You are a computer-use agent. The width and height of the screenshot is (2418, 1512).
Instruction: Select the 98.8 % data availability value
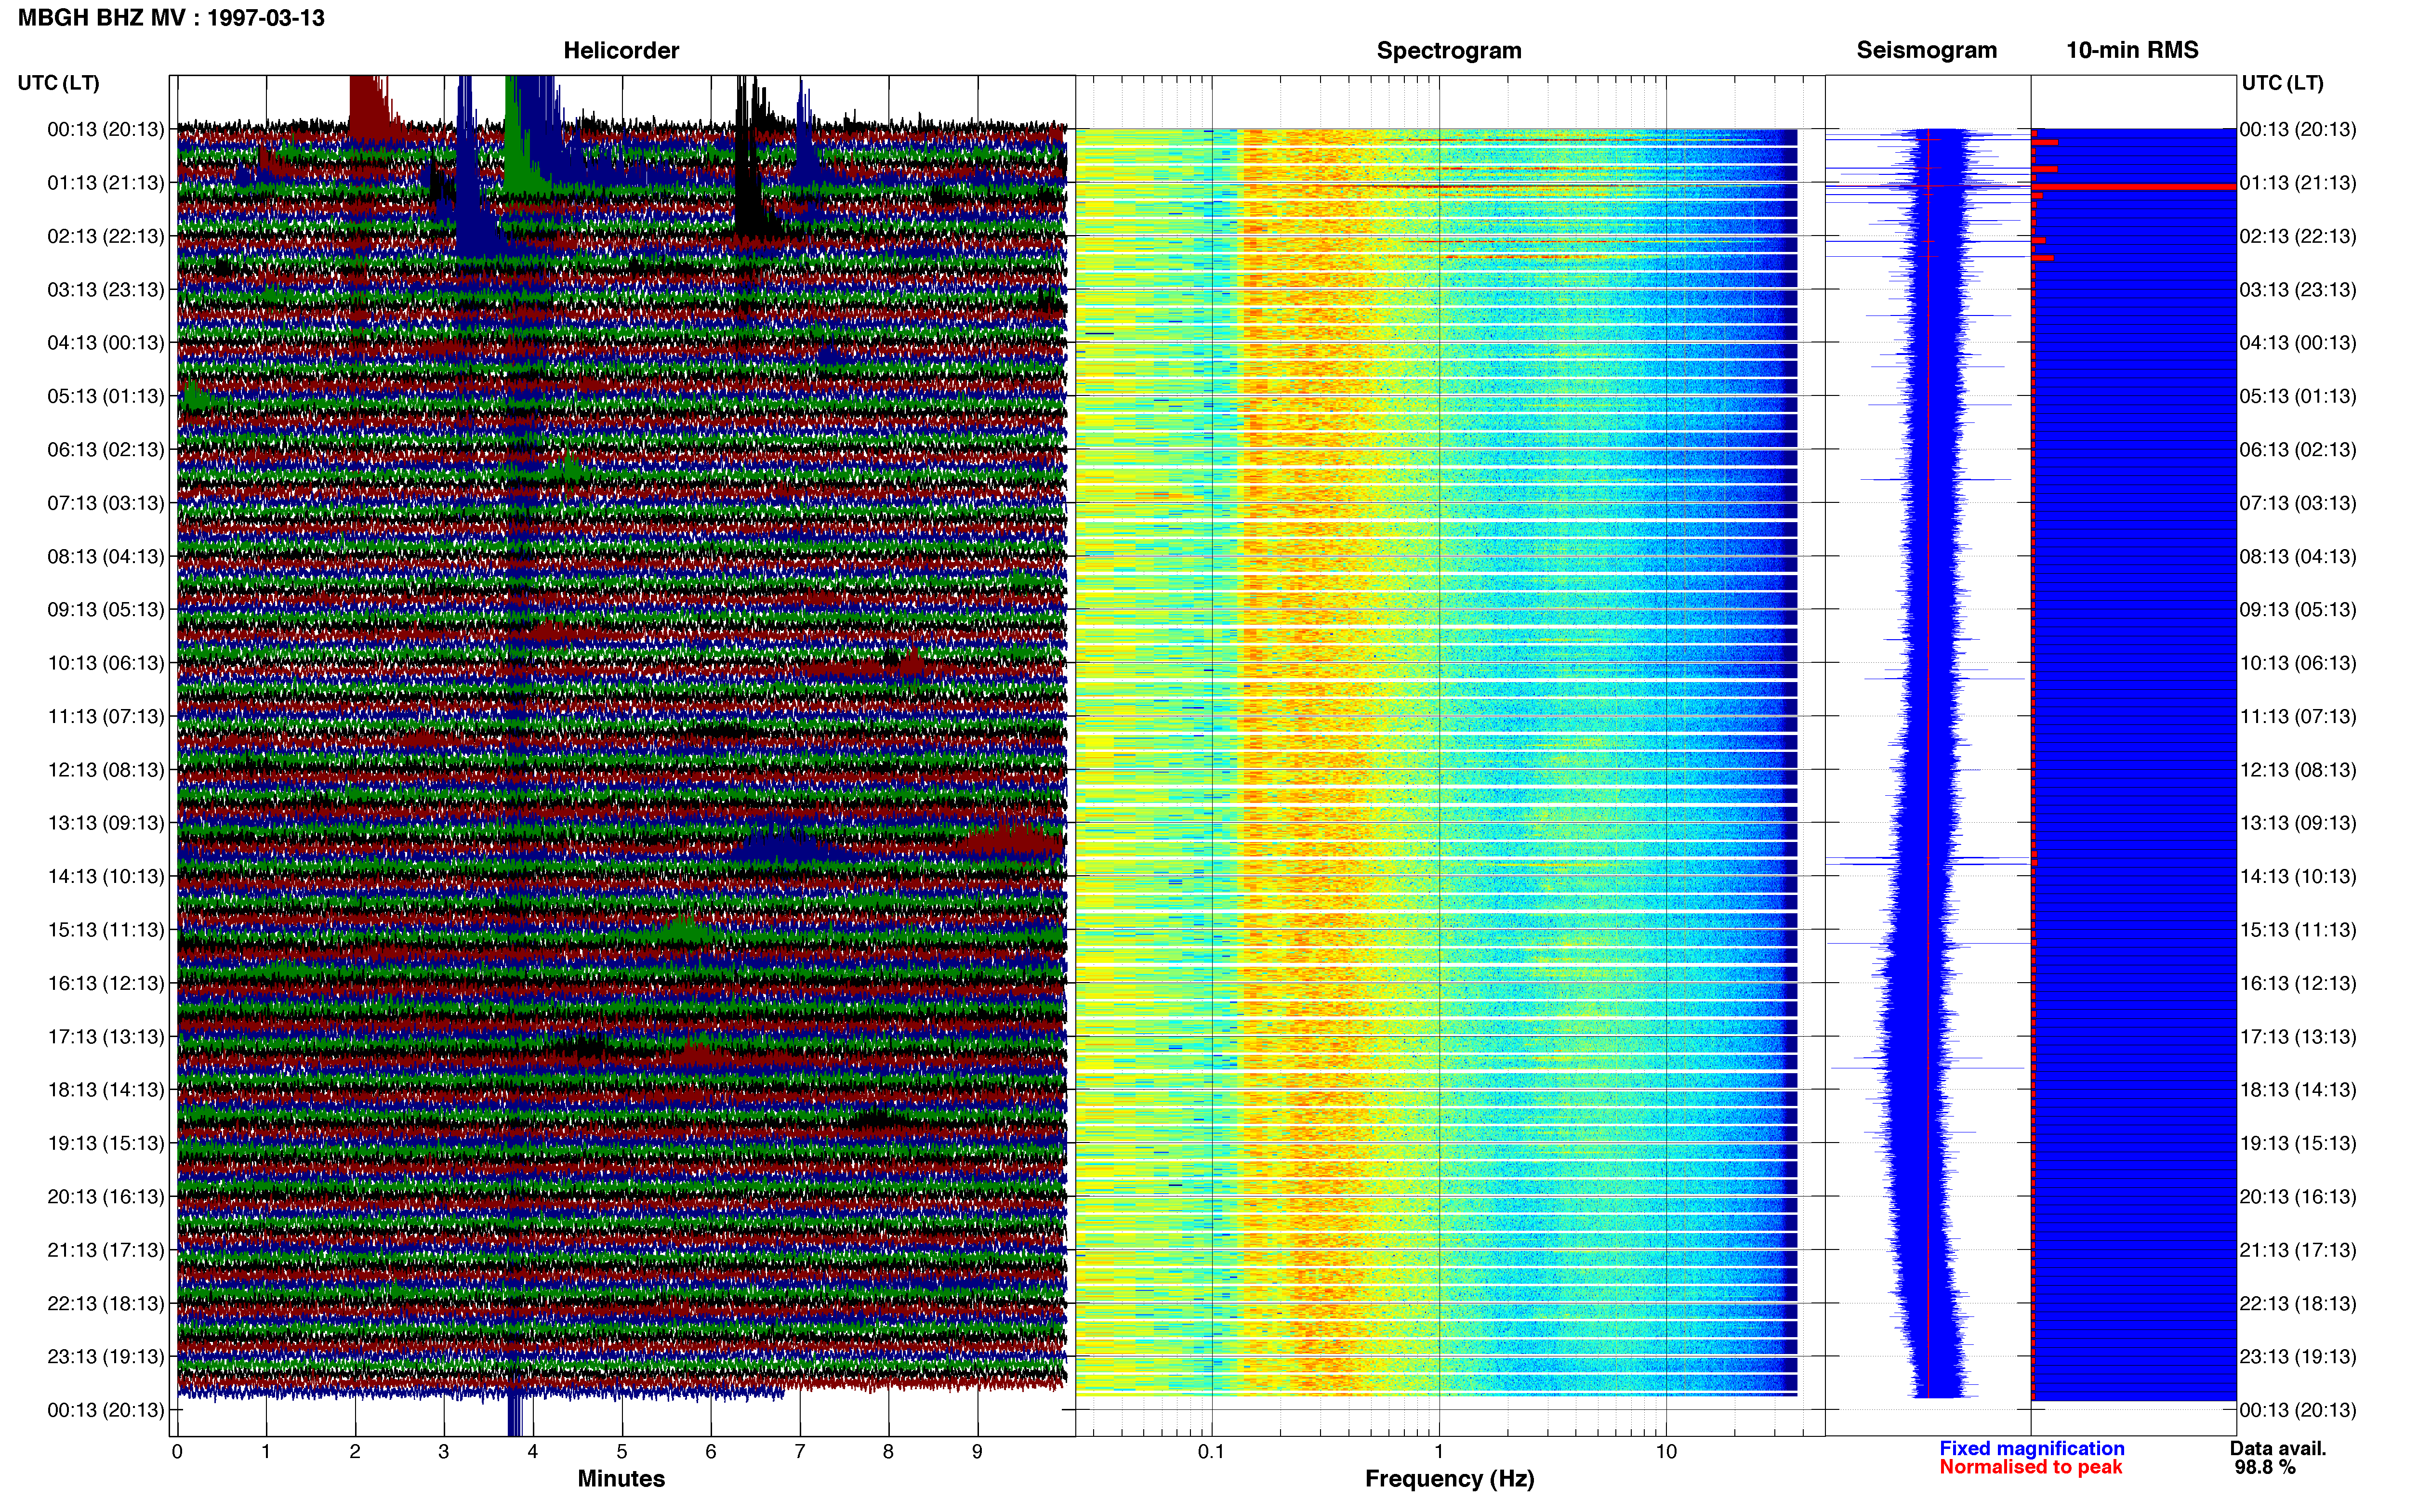[x=2265, y=1467]
